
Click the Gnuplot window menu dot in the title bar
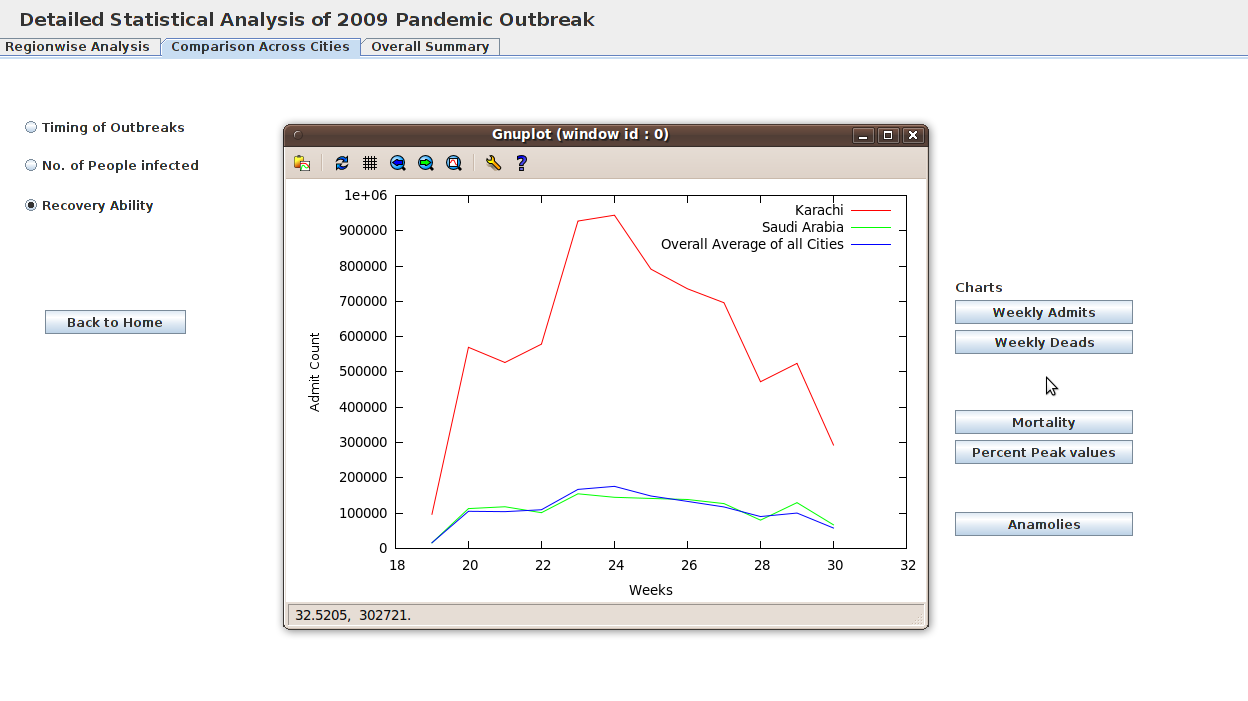pyautogui.click(x=297, y=135)
